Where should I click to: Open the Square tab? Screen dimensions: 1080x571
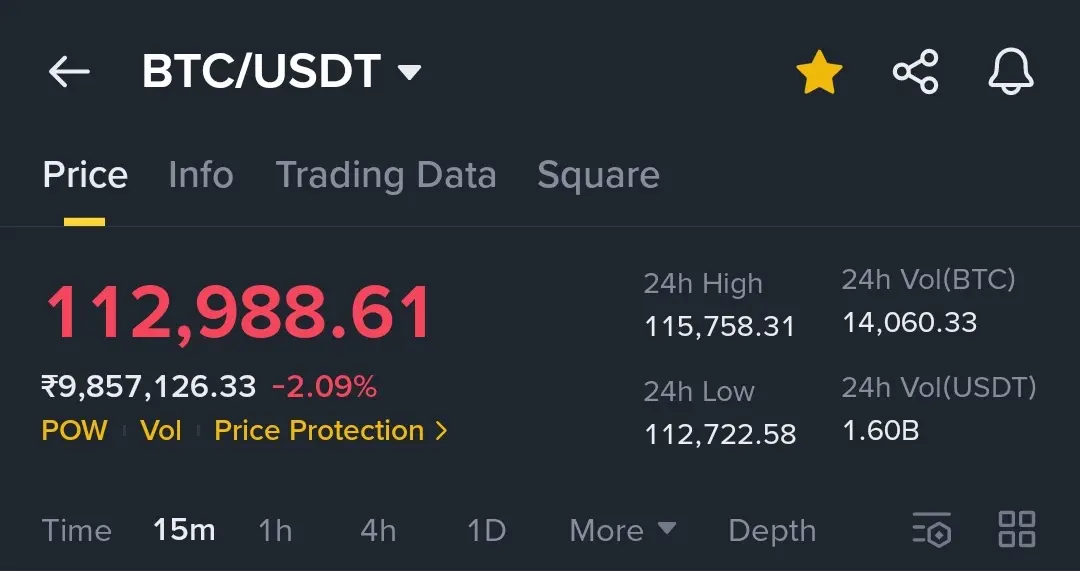[x=598, y=175]
